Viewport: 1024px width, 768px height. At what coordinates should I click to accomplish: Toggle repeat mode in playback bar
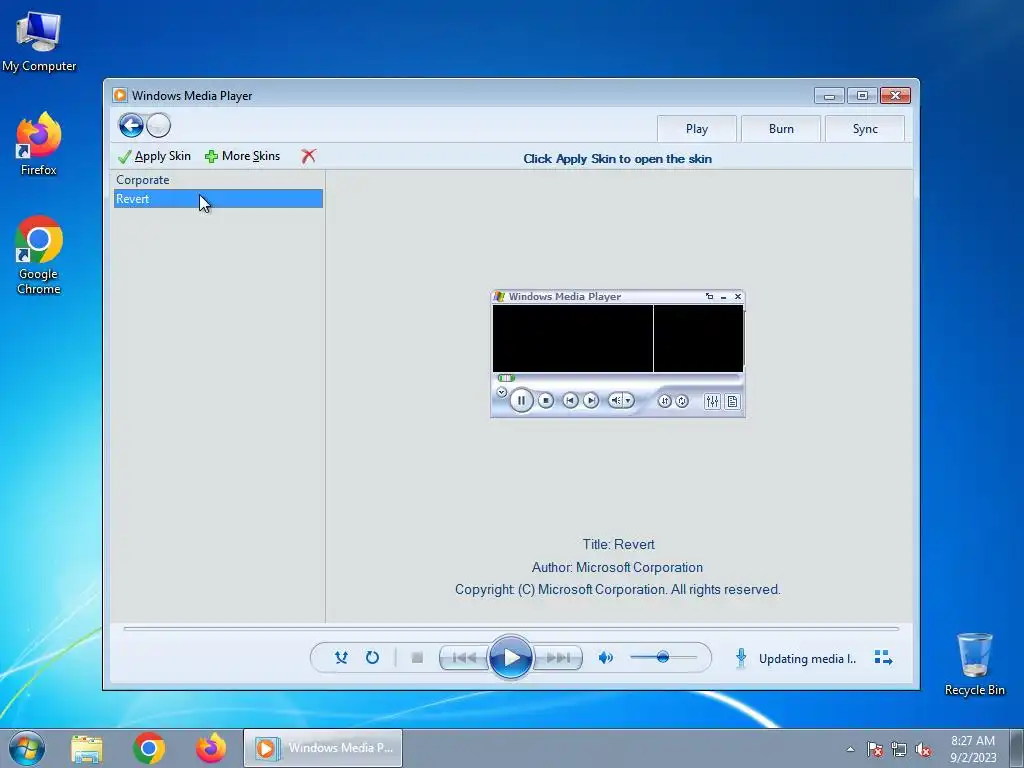(372, 658)
